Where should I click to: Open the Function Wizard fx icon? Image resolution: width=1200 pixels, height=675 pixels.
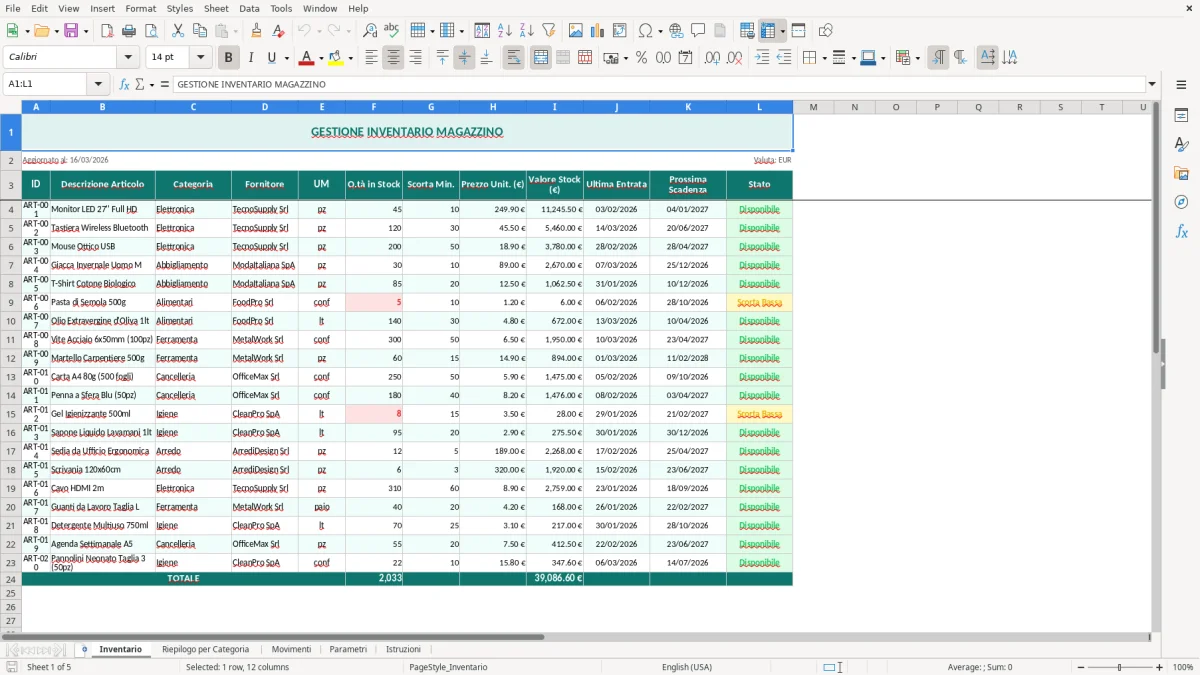(x=125, y=84)
